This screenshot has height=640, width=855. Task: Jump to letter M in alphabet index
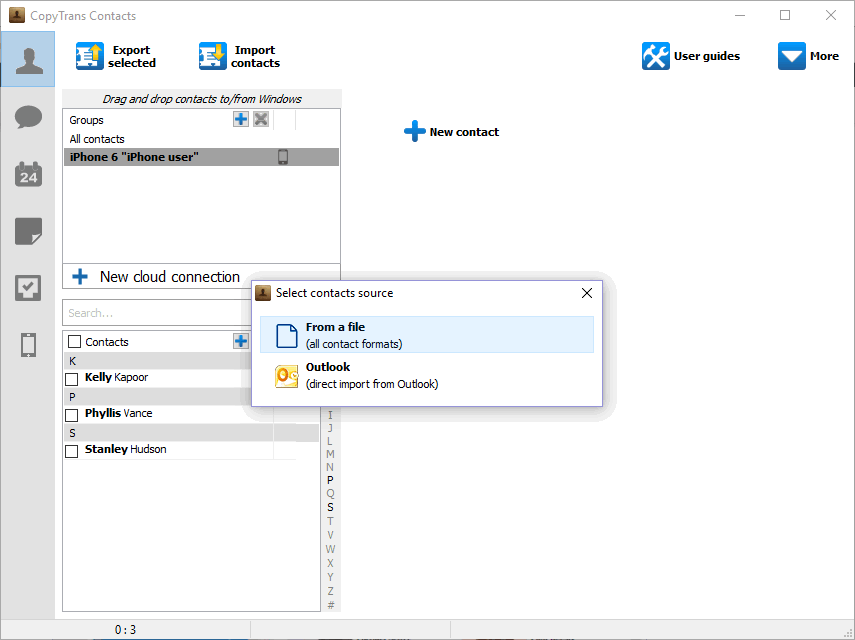pyautogui.click(x=330, y=454)
